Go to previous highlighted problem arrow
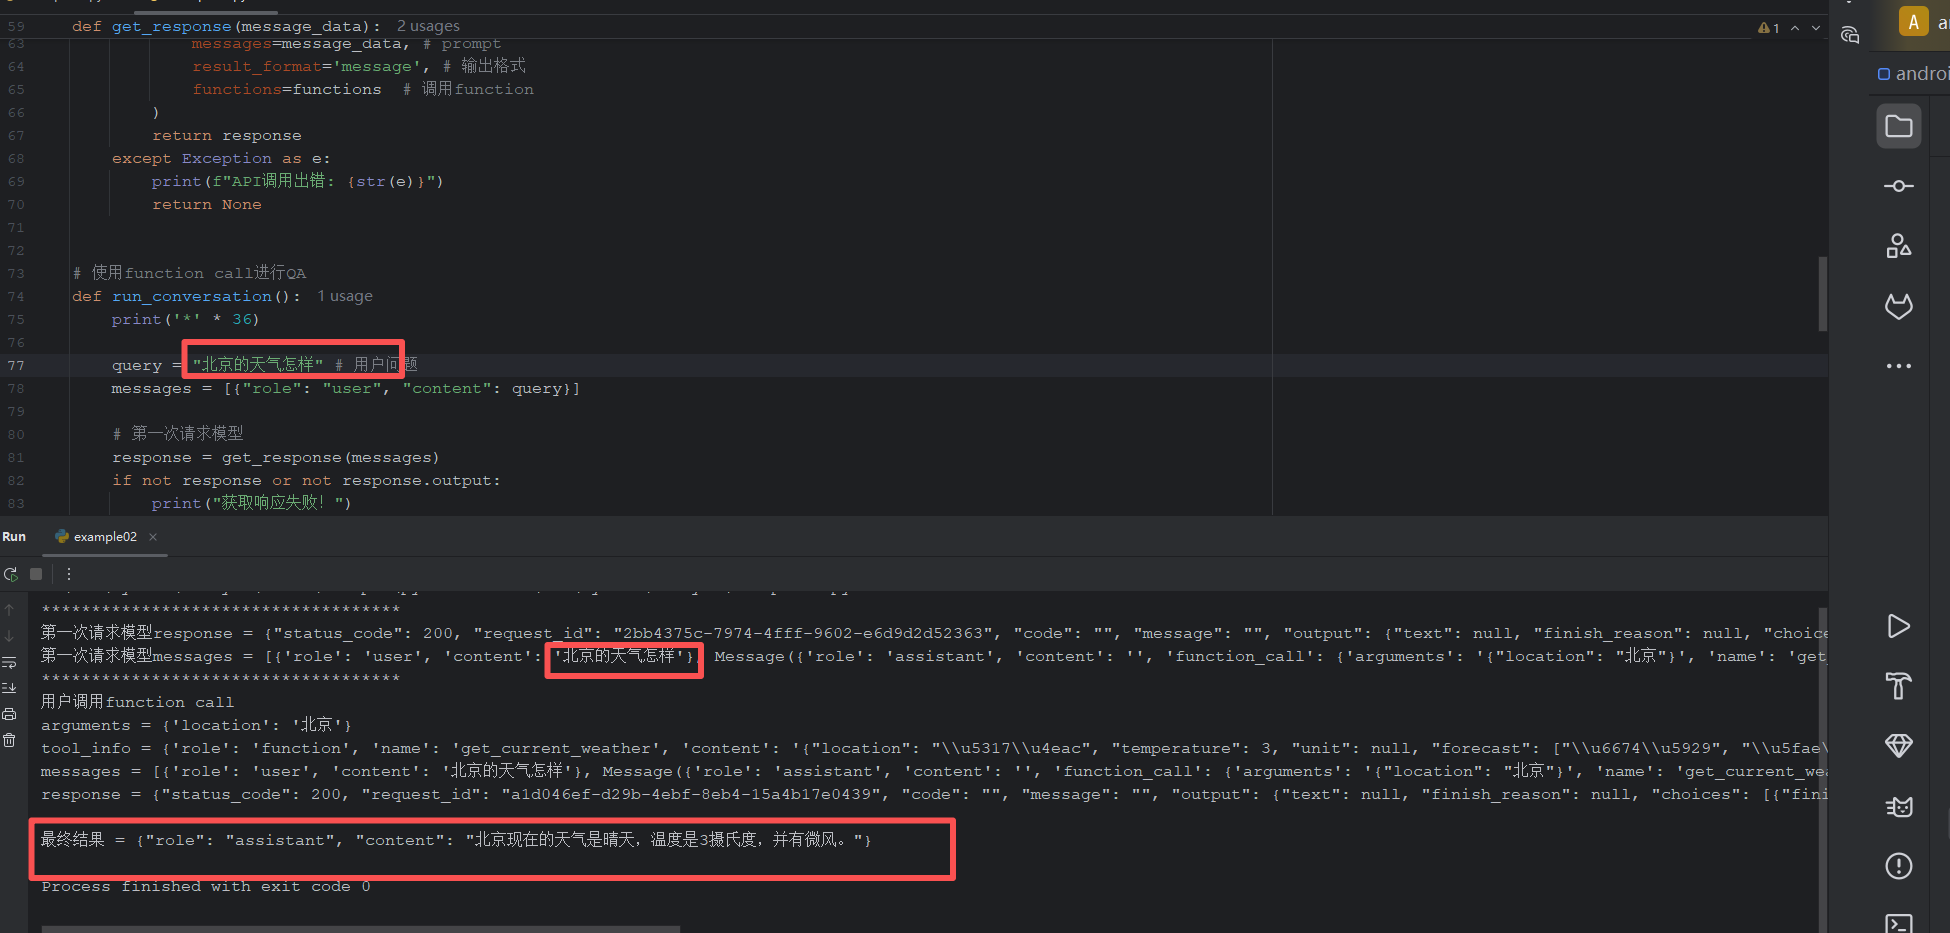Image resolution: width=1950 pixels, height=933 pixels. point(1795,28)
